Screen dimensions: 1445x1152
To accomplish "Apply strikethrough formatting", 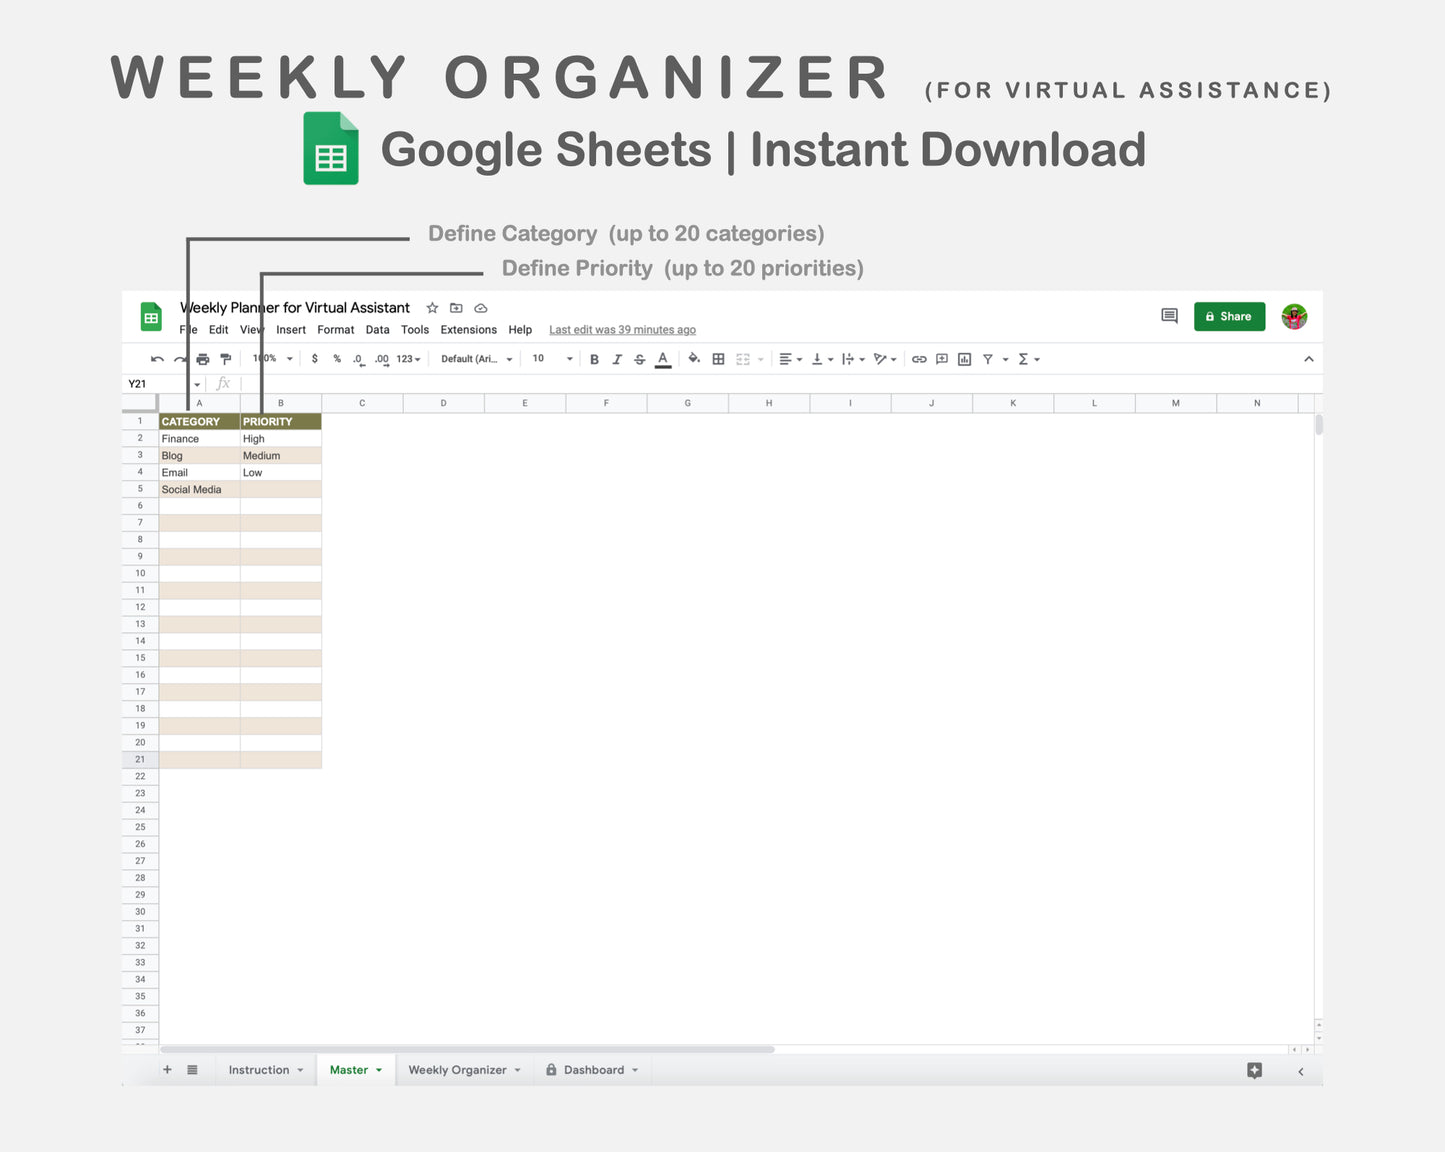I will click(x=640, y=358).
